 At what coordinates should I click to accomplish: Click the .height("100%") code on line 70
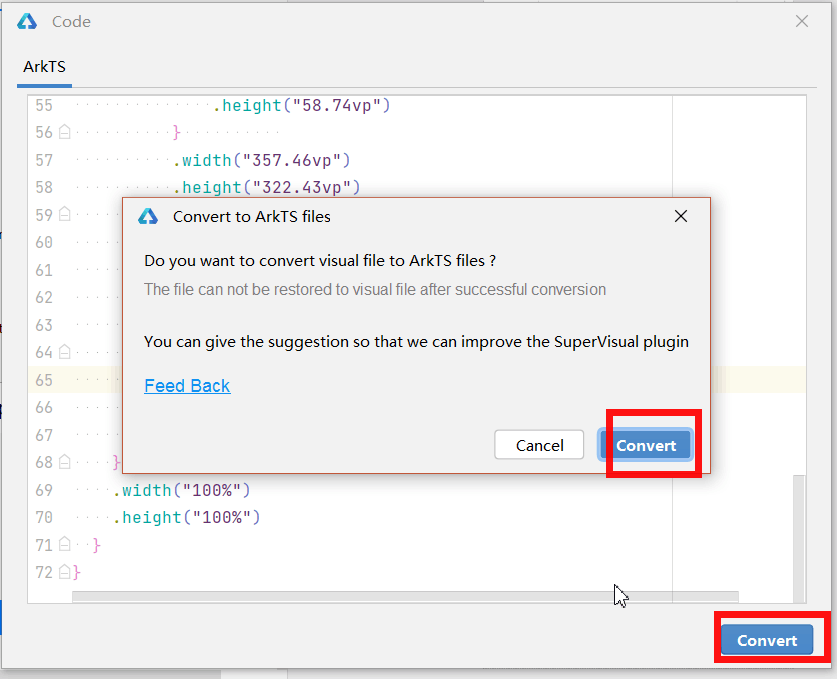coord(186,517)
